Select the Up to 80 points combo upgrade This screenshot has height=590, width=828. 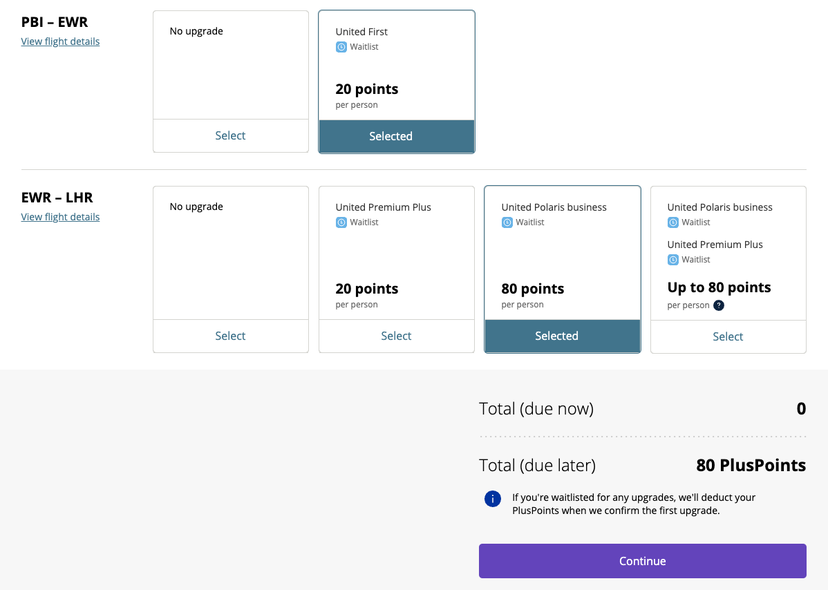coord(728,336)
